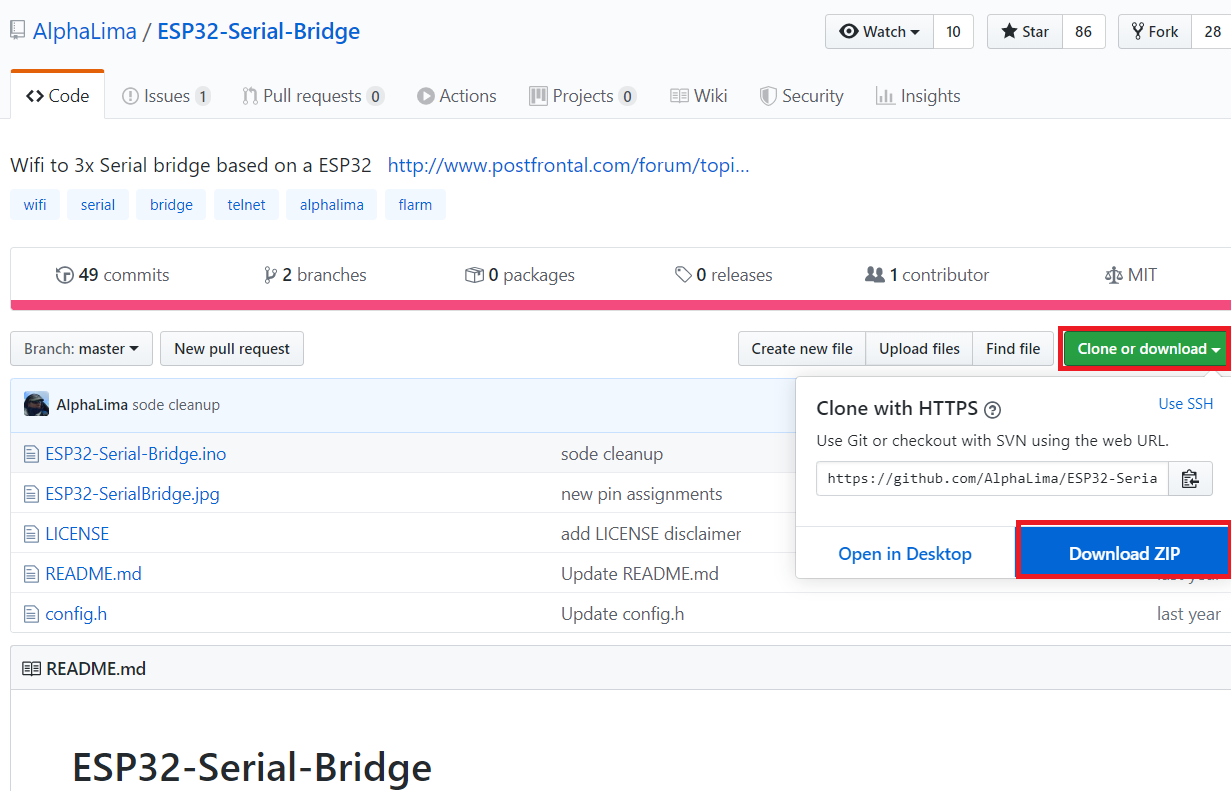The height and width of the screenshot is (791, 1231).
Task: Click the help icon beside Clone with HTTPS
Action: point(992,409)
